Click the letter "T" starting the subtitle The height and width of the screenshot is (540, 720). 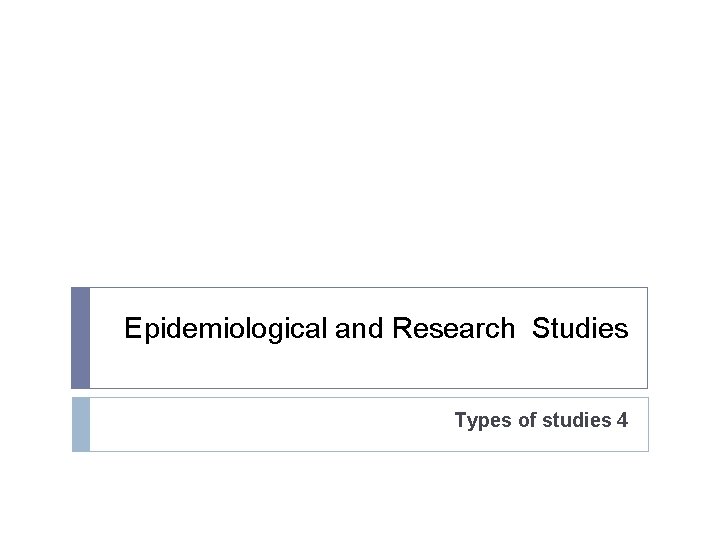point(460,421)
